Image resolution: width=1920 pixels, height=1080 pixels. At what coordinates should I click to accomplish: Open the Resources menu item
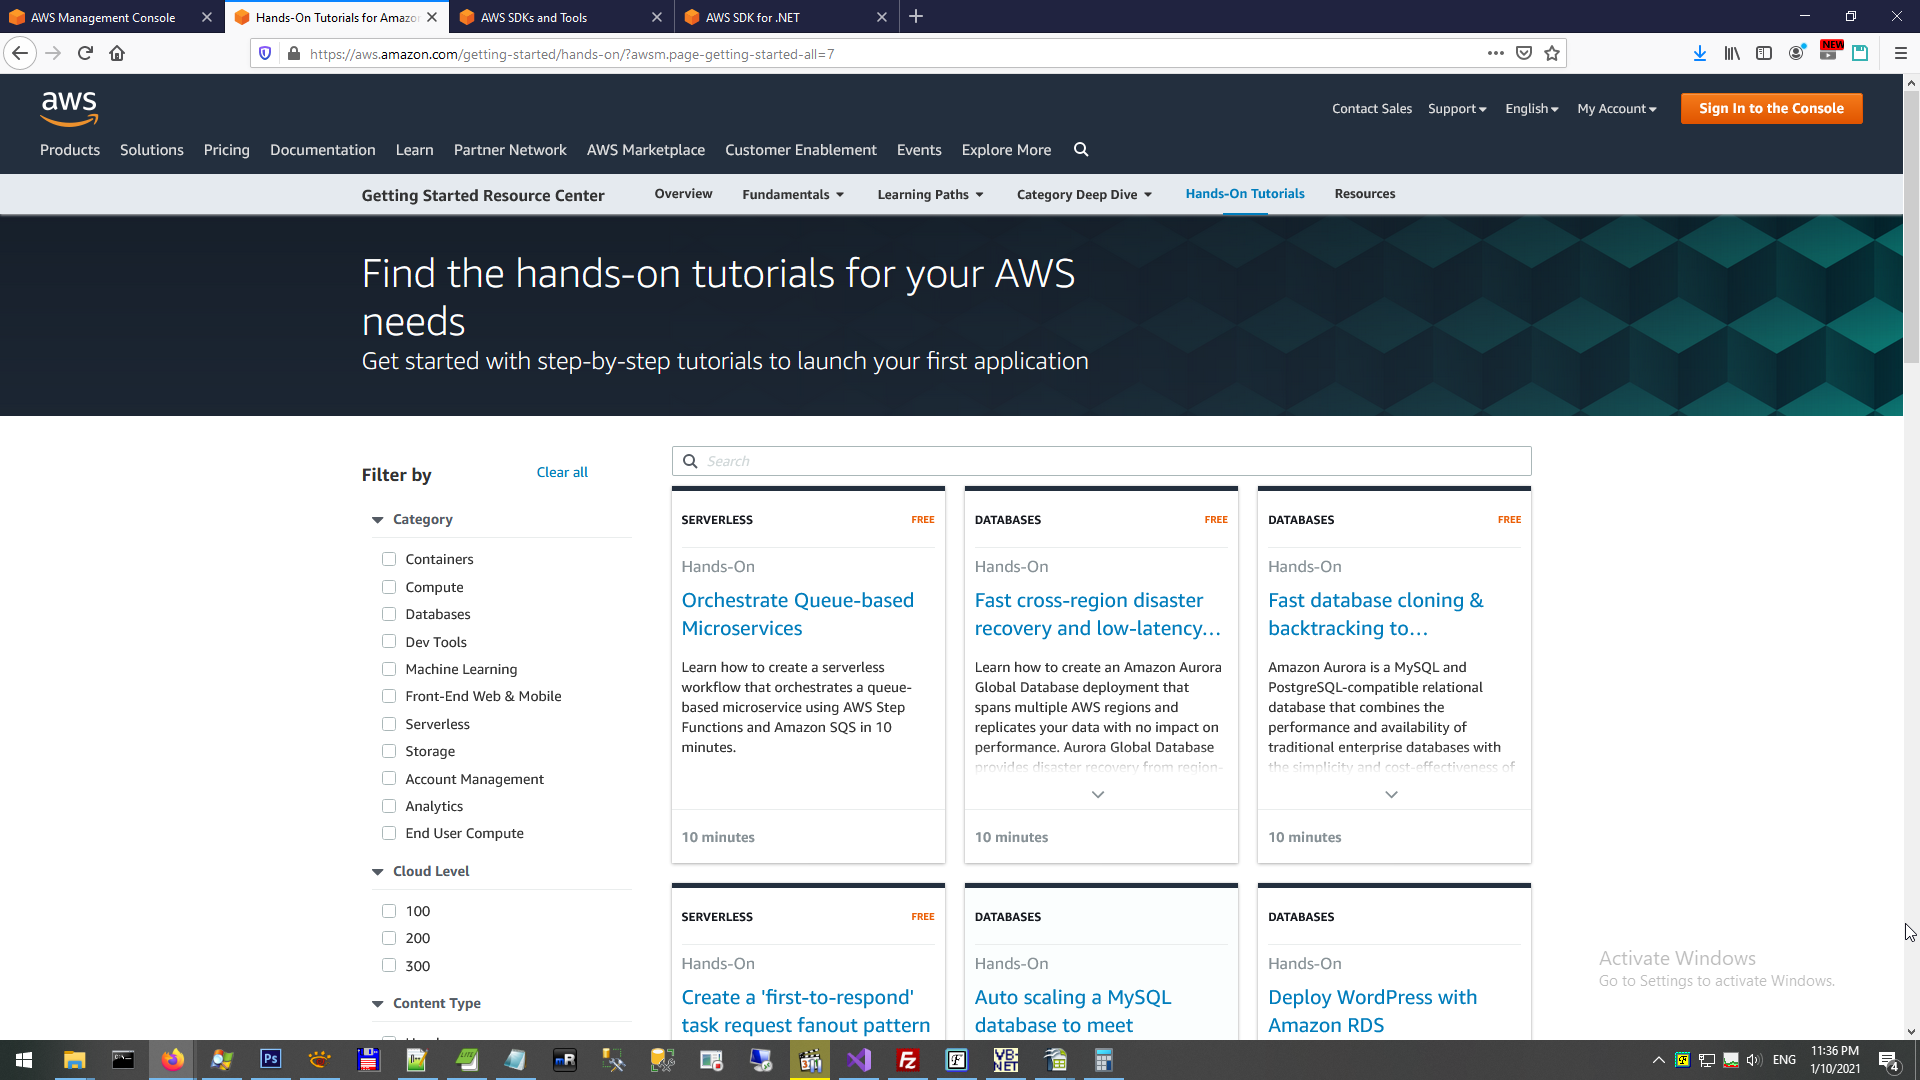pyautogui.click(x=1364, y=194)
